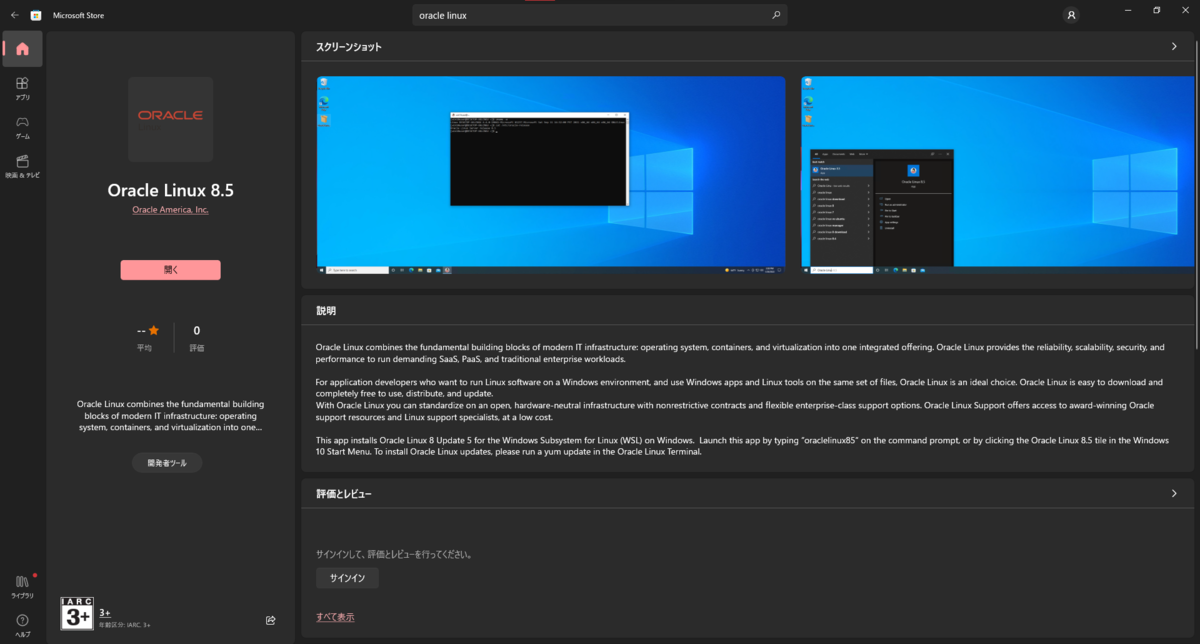1200x644 pixels.
Task: Click the Oracle logo app tile
Action: [171, 119]
